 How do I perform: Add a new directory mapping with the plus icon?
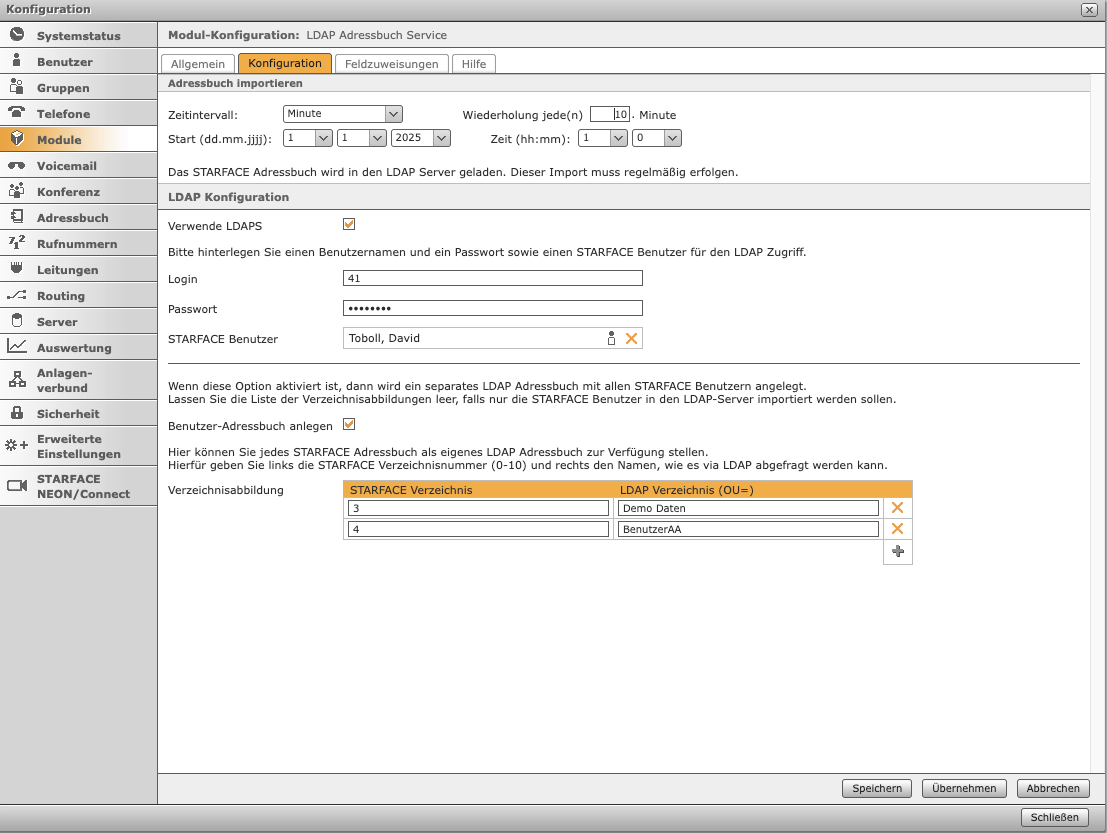[897, 552]
